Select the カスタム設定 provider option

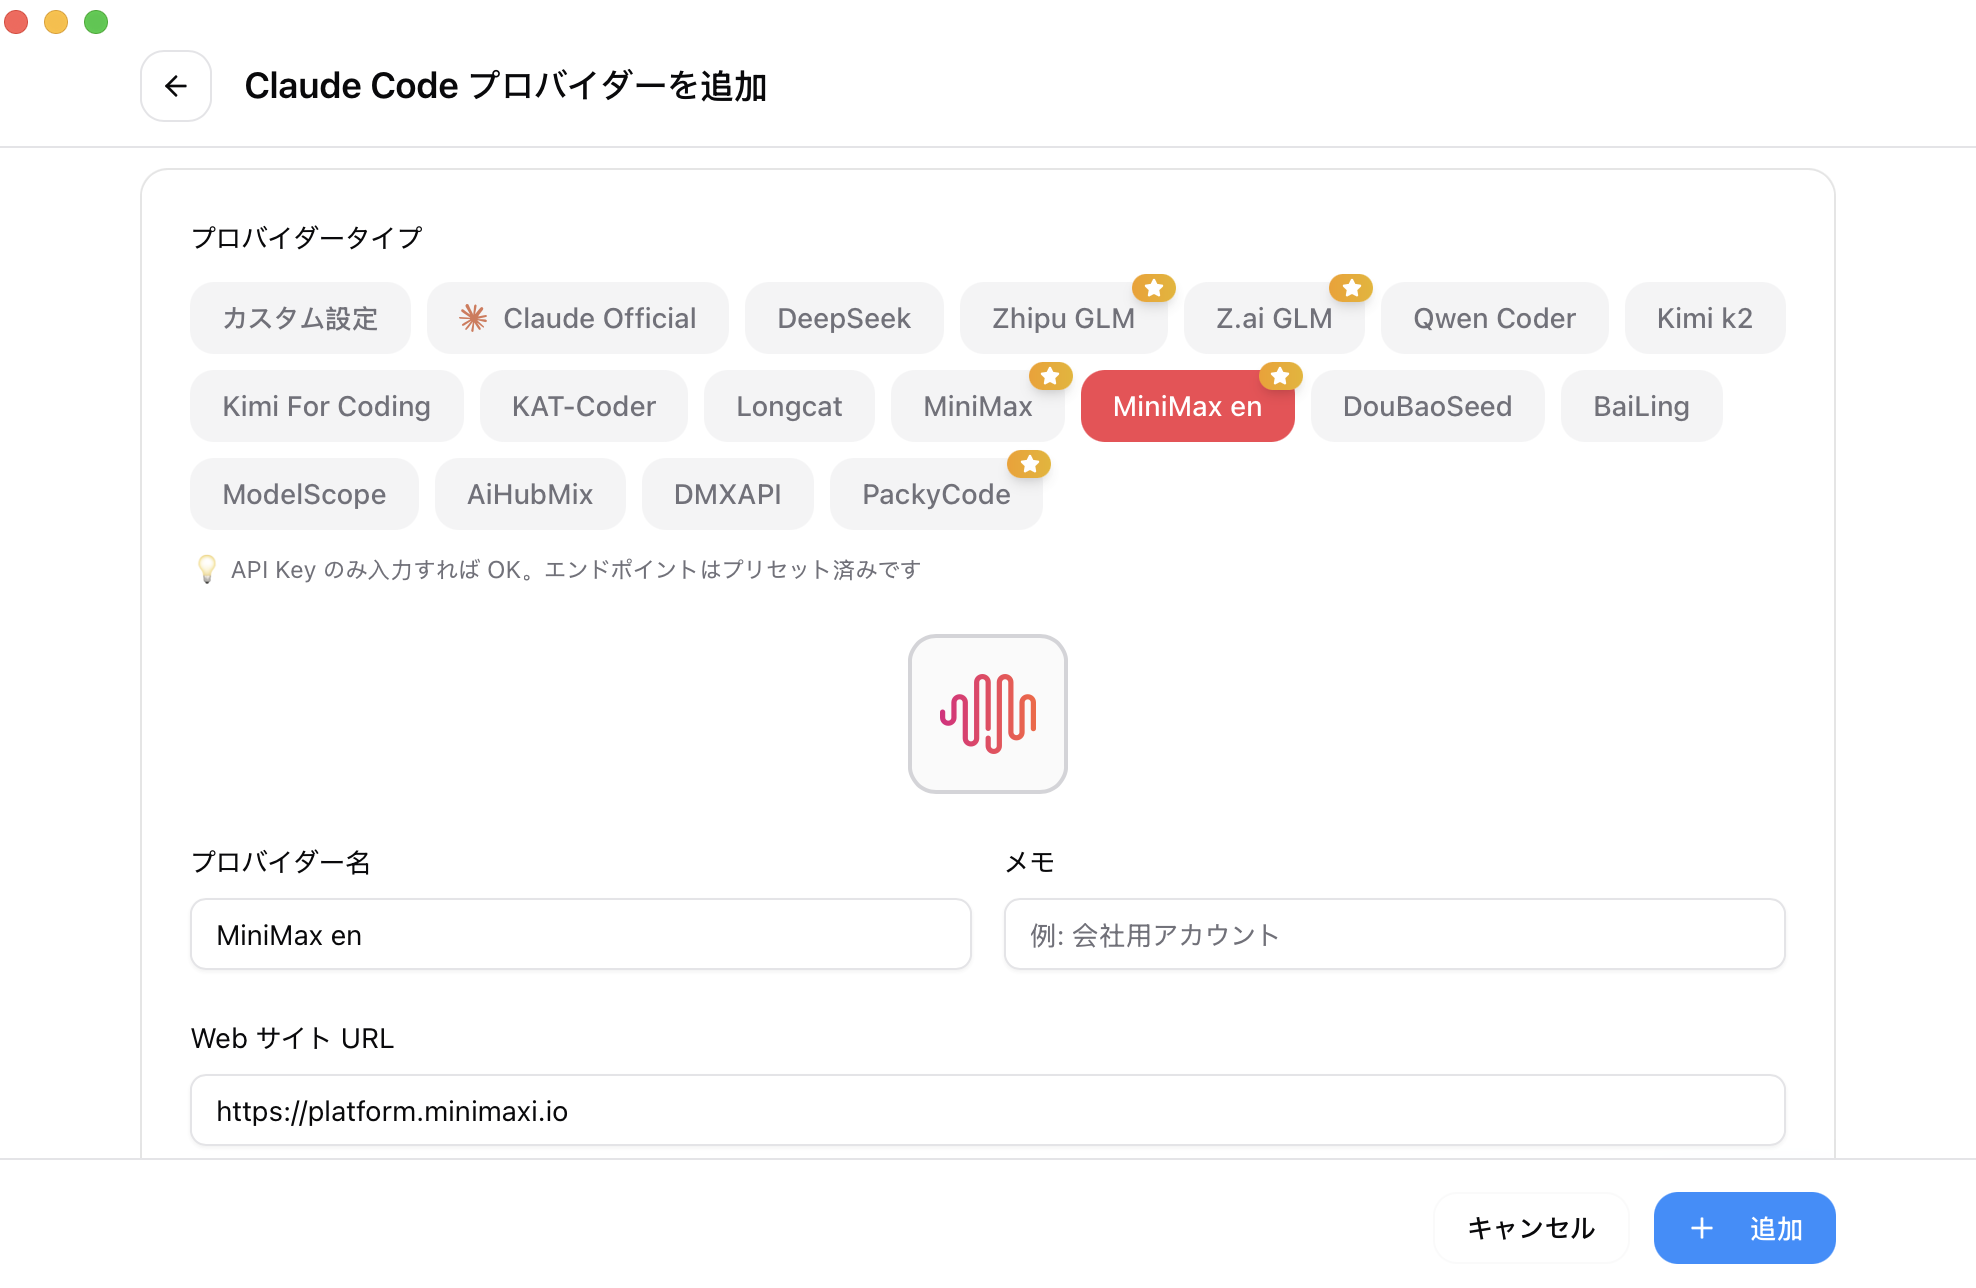[300, 318]
